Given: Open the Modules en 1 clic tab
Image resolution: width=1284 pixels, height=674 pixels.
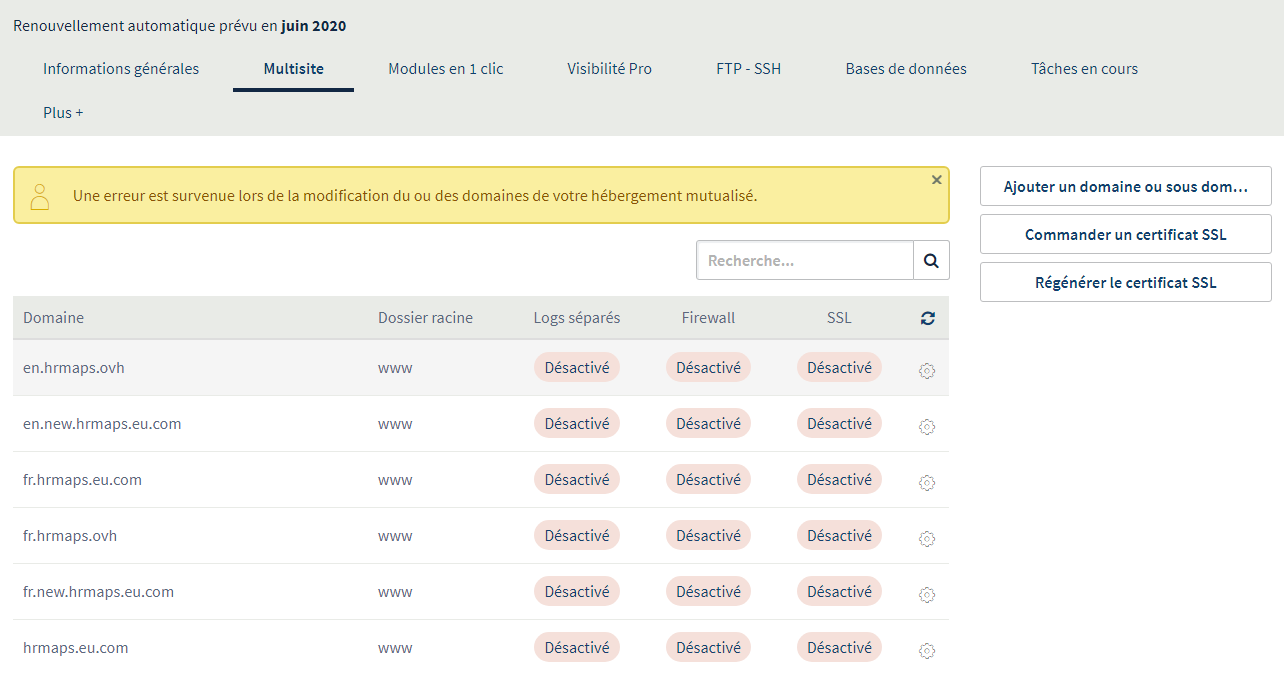Looking at the screenshot, I should (x=446, y=69).
